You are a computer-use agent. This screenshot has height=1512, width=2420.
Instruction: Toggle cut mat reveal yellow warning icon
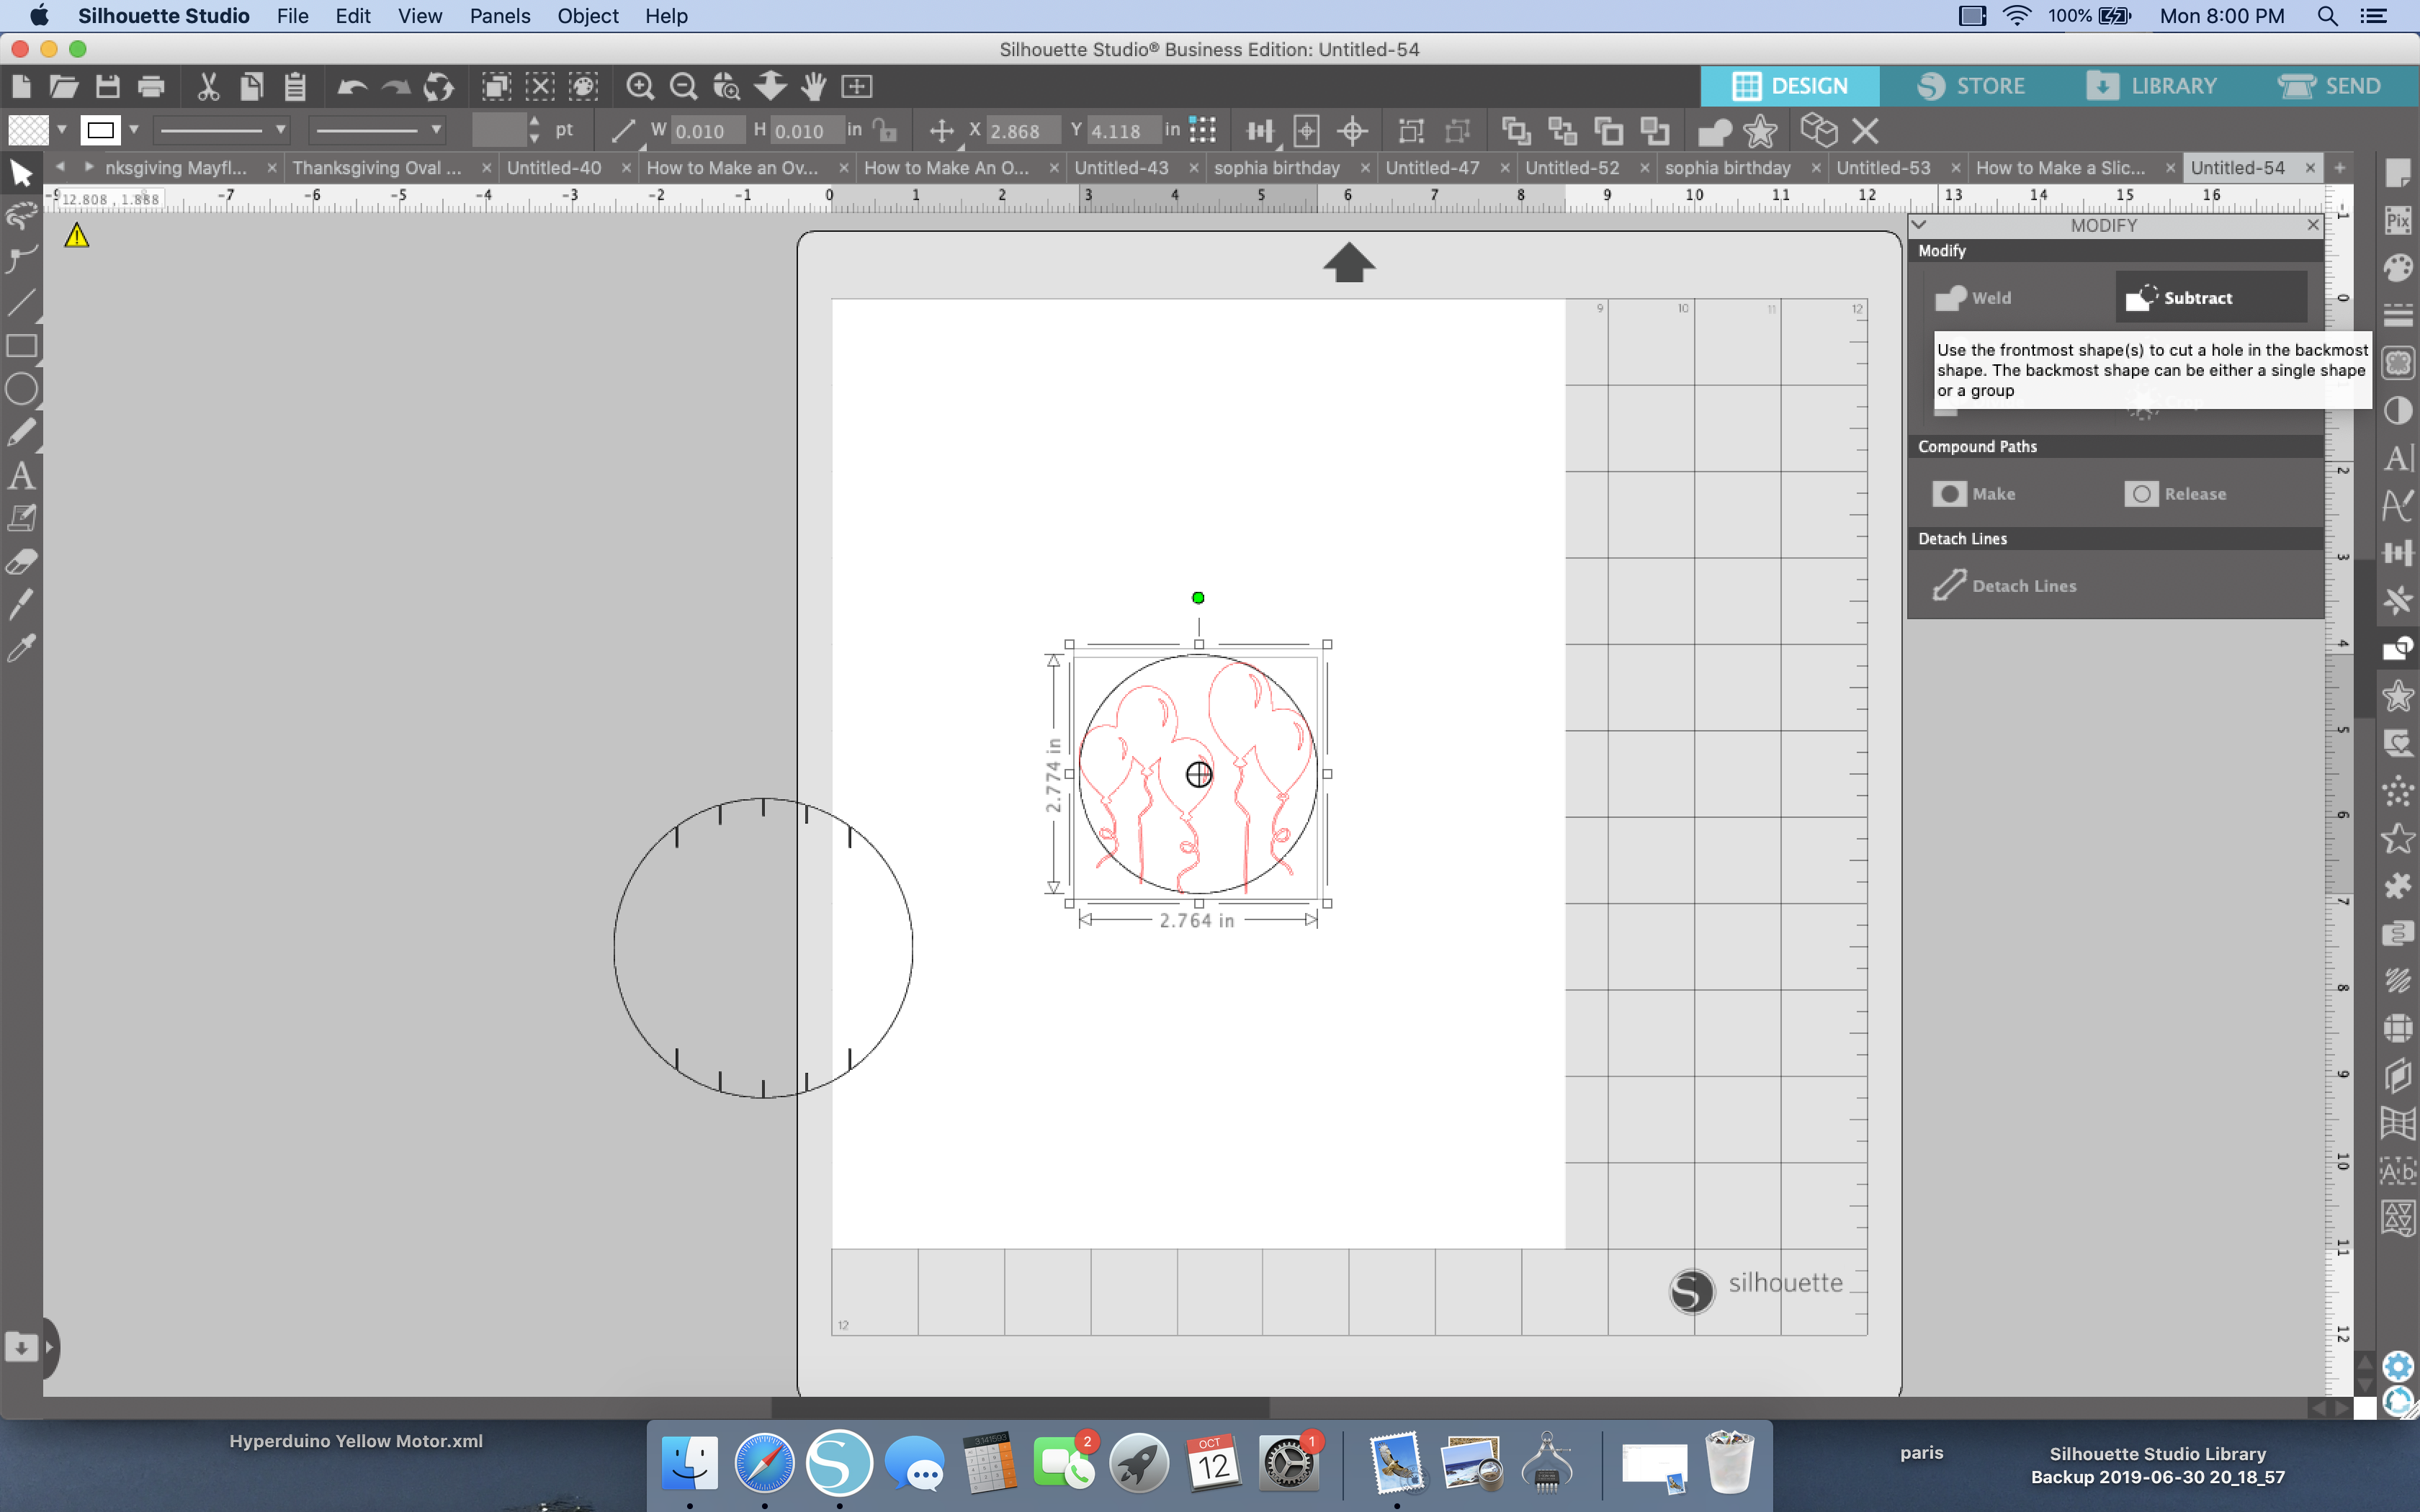click(77, 236)
